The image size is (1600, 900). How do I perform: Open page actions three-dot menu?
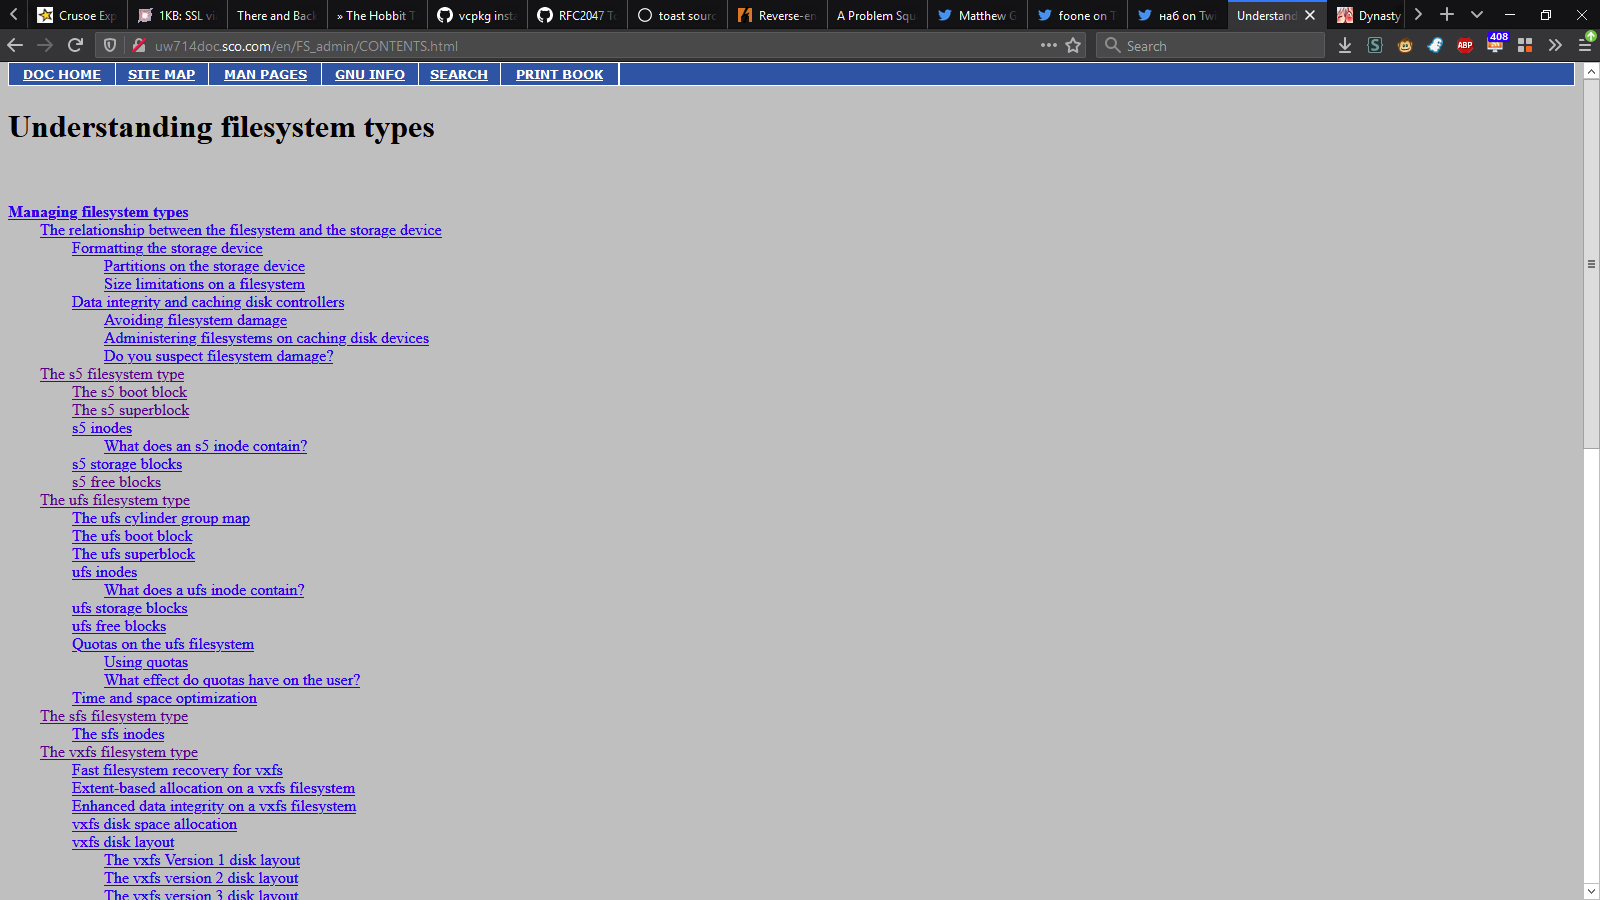[x=1048, y=45]
